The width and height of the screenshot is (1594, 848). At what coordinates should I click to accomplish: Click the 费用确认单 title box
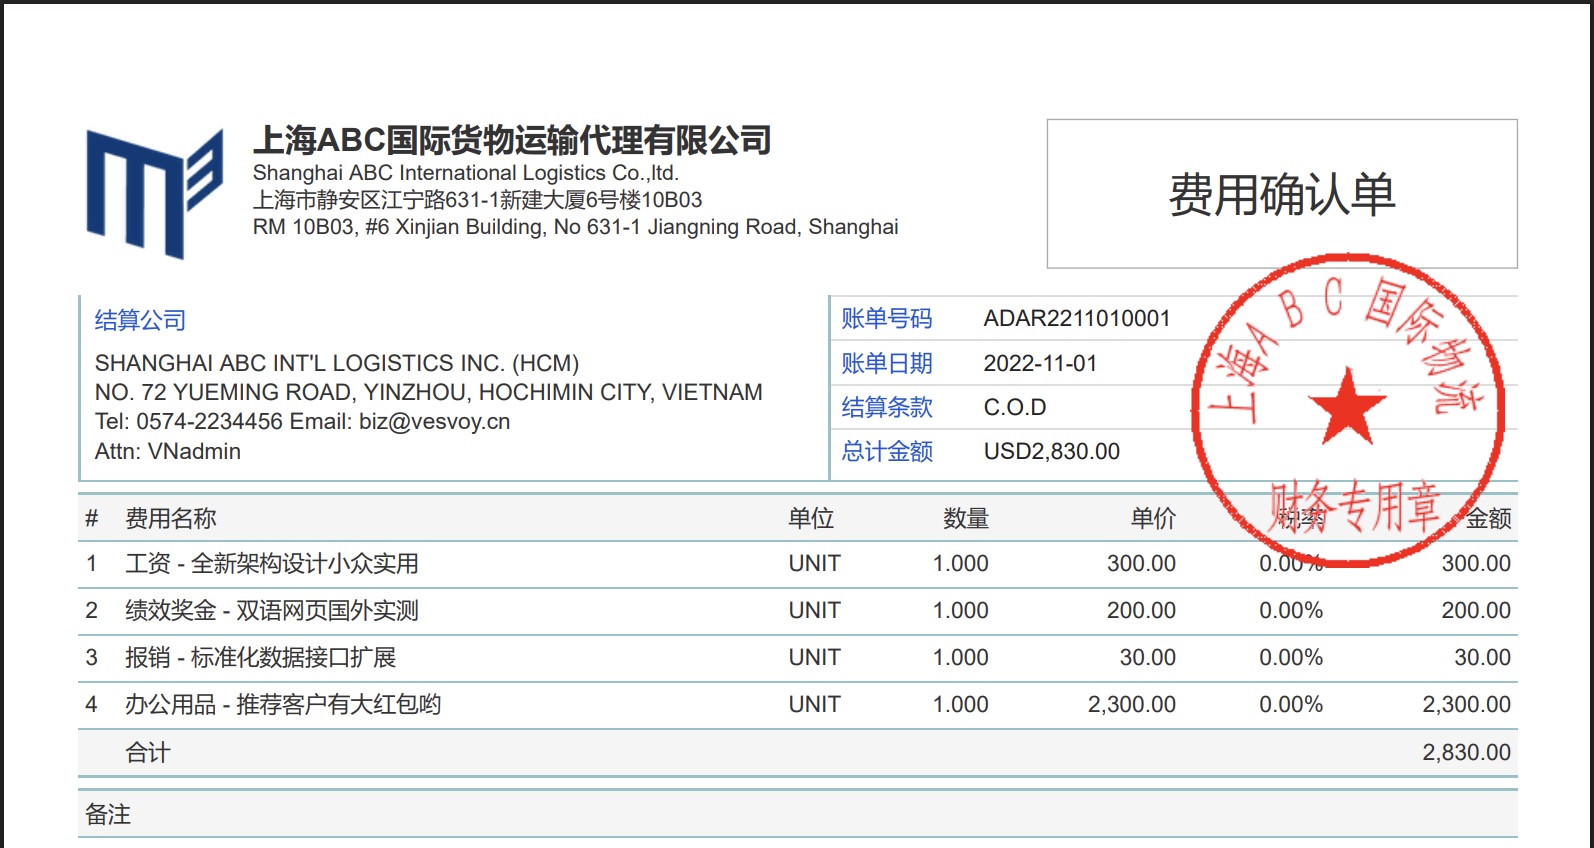click(1281, 194)
